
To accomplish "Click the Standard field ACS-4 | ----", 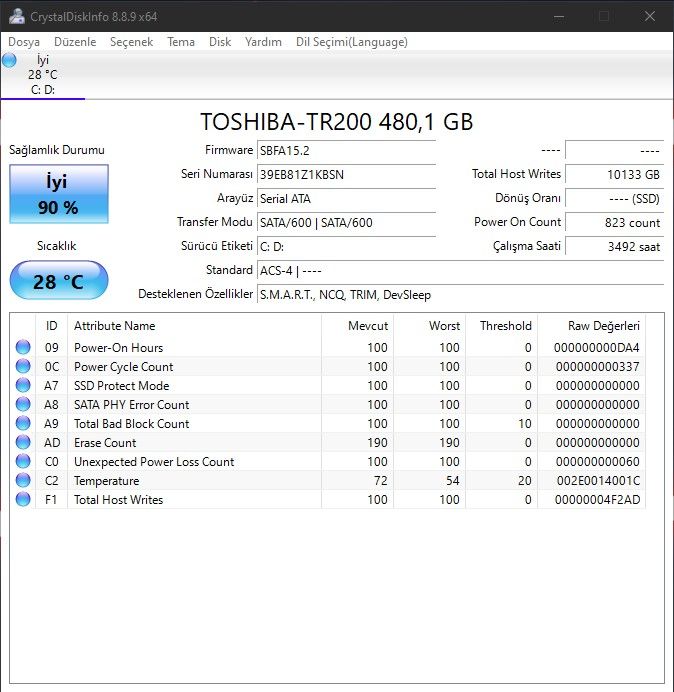I will 460,271.
